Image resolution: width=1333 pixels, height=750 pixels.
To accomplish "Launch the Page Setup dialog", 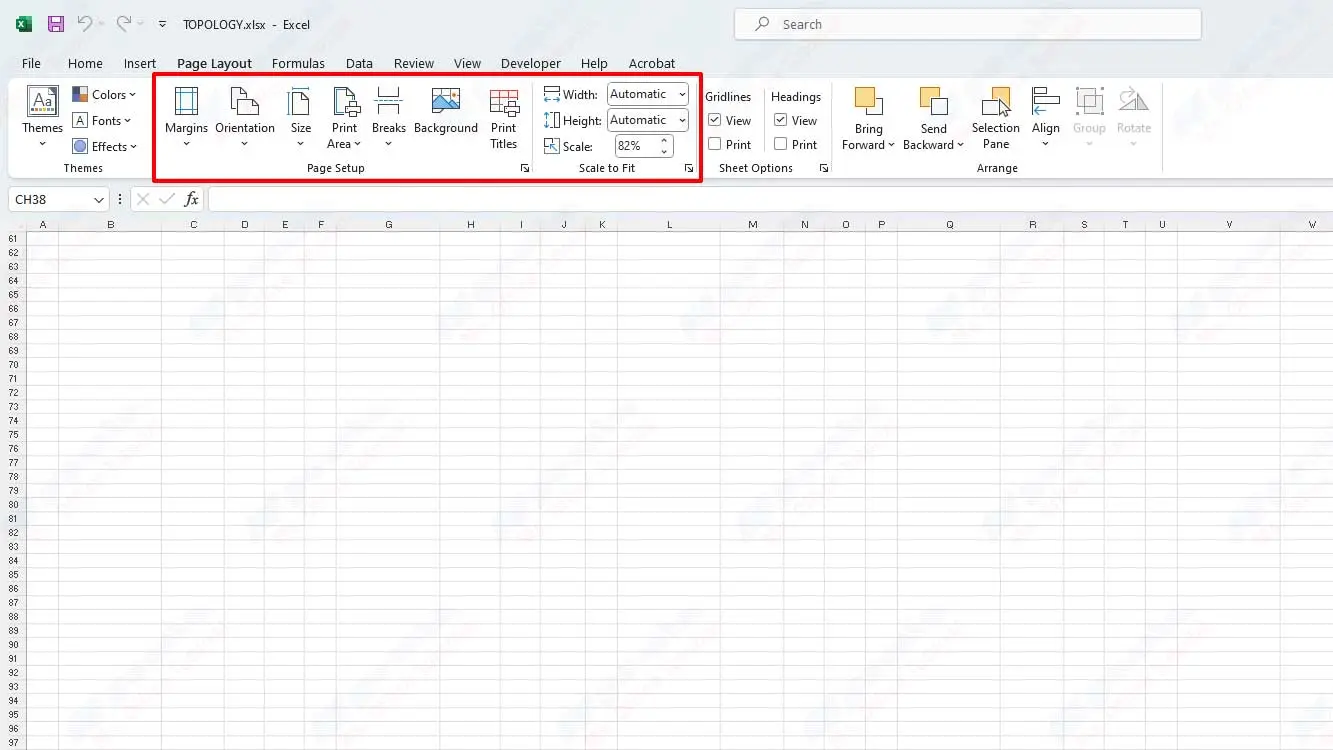I will tap(525, 169).
